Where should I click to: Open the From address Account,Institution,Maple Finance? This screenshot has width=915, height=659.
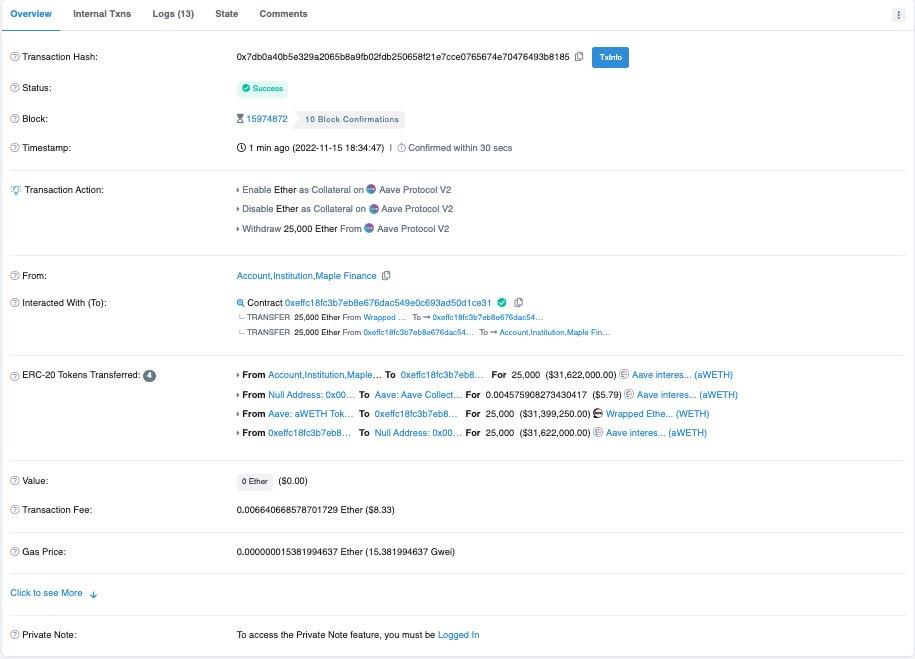coord(306,276)
